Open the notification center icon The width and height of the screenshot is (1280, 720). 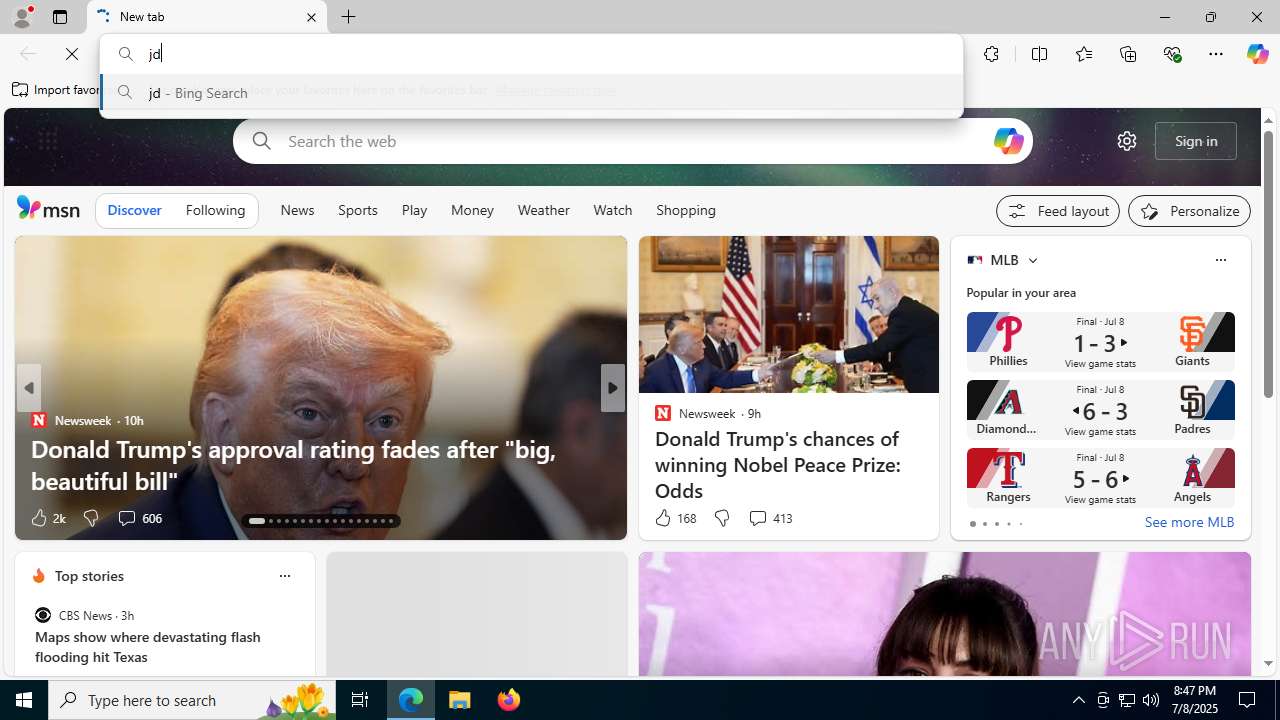point(1248,700)
